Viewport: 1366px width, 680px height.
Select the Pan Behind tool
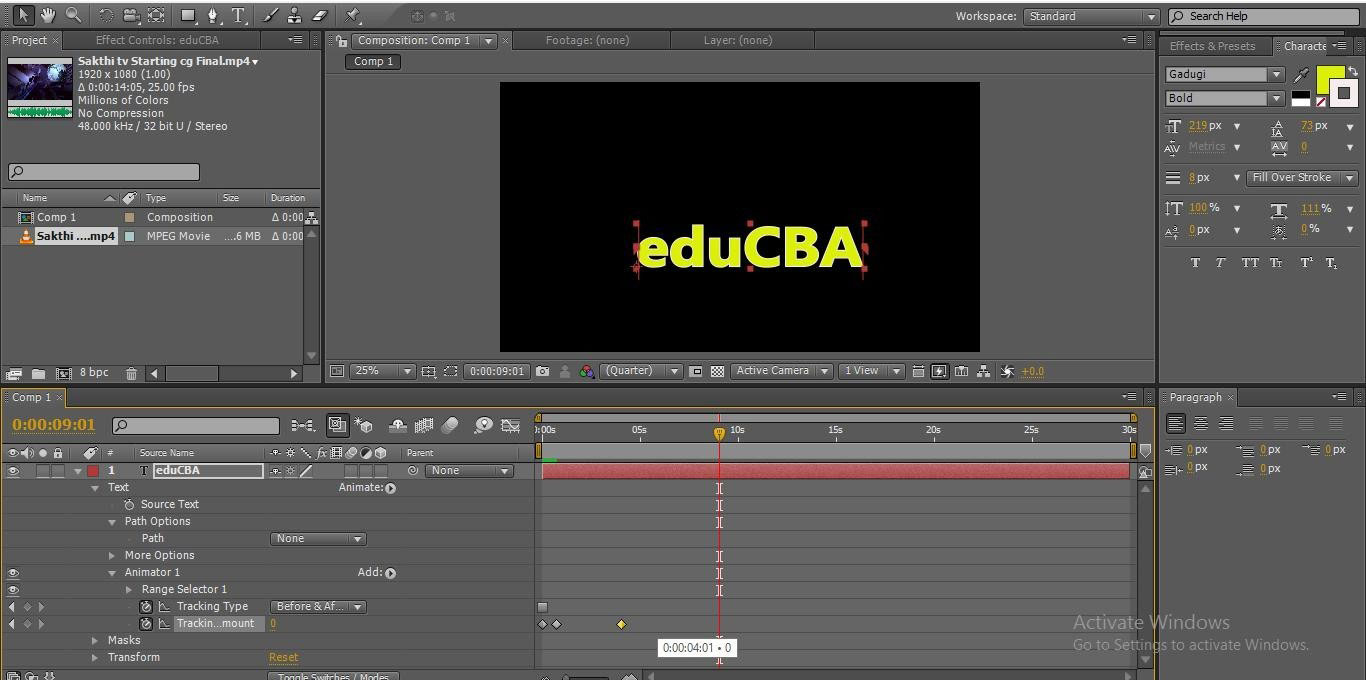coord(156,15)
